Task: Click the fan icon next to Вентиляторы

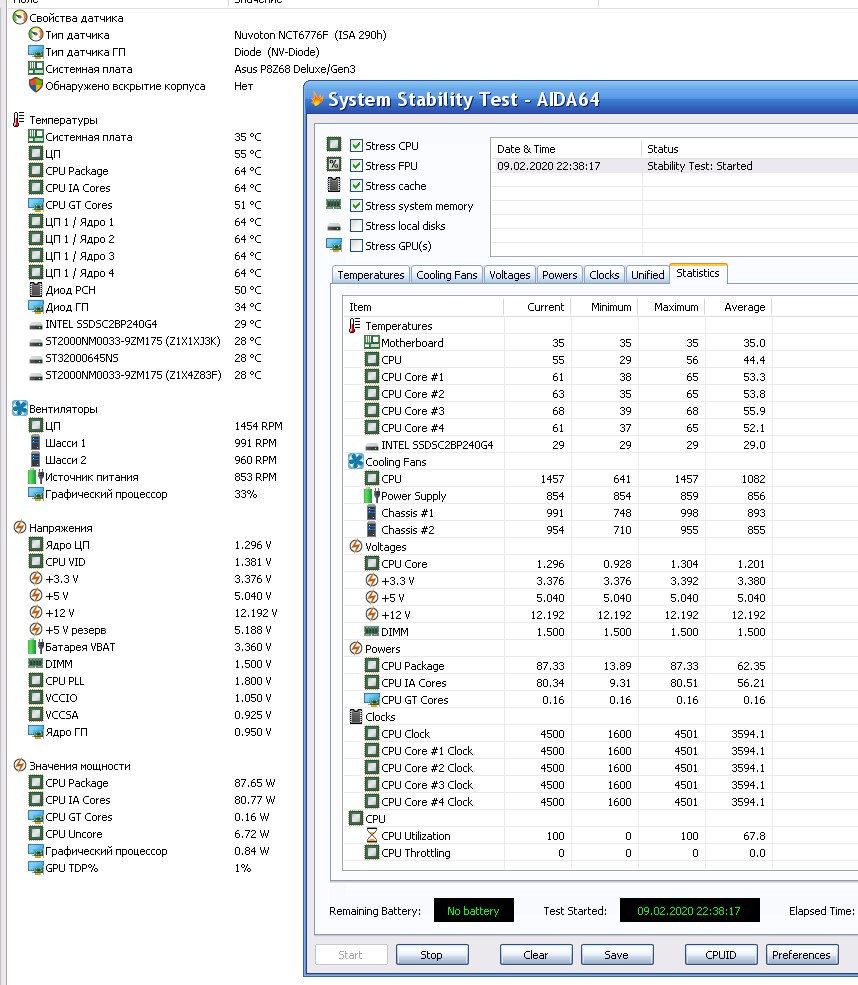Action: click(x=19, y=408)
